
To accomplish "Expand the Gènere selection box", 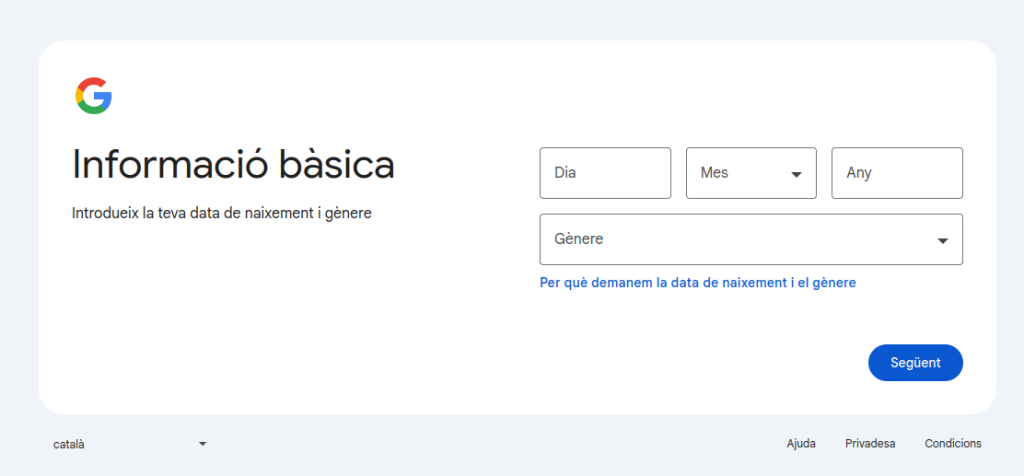I will pyautogui.click(x=750, y=240).
